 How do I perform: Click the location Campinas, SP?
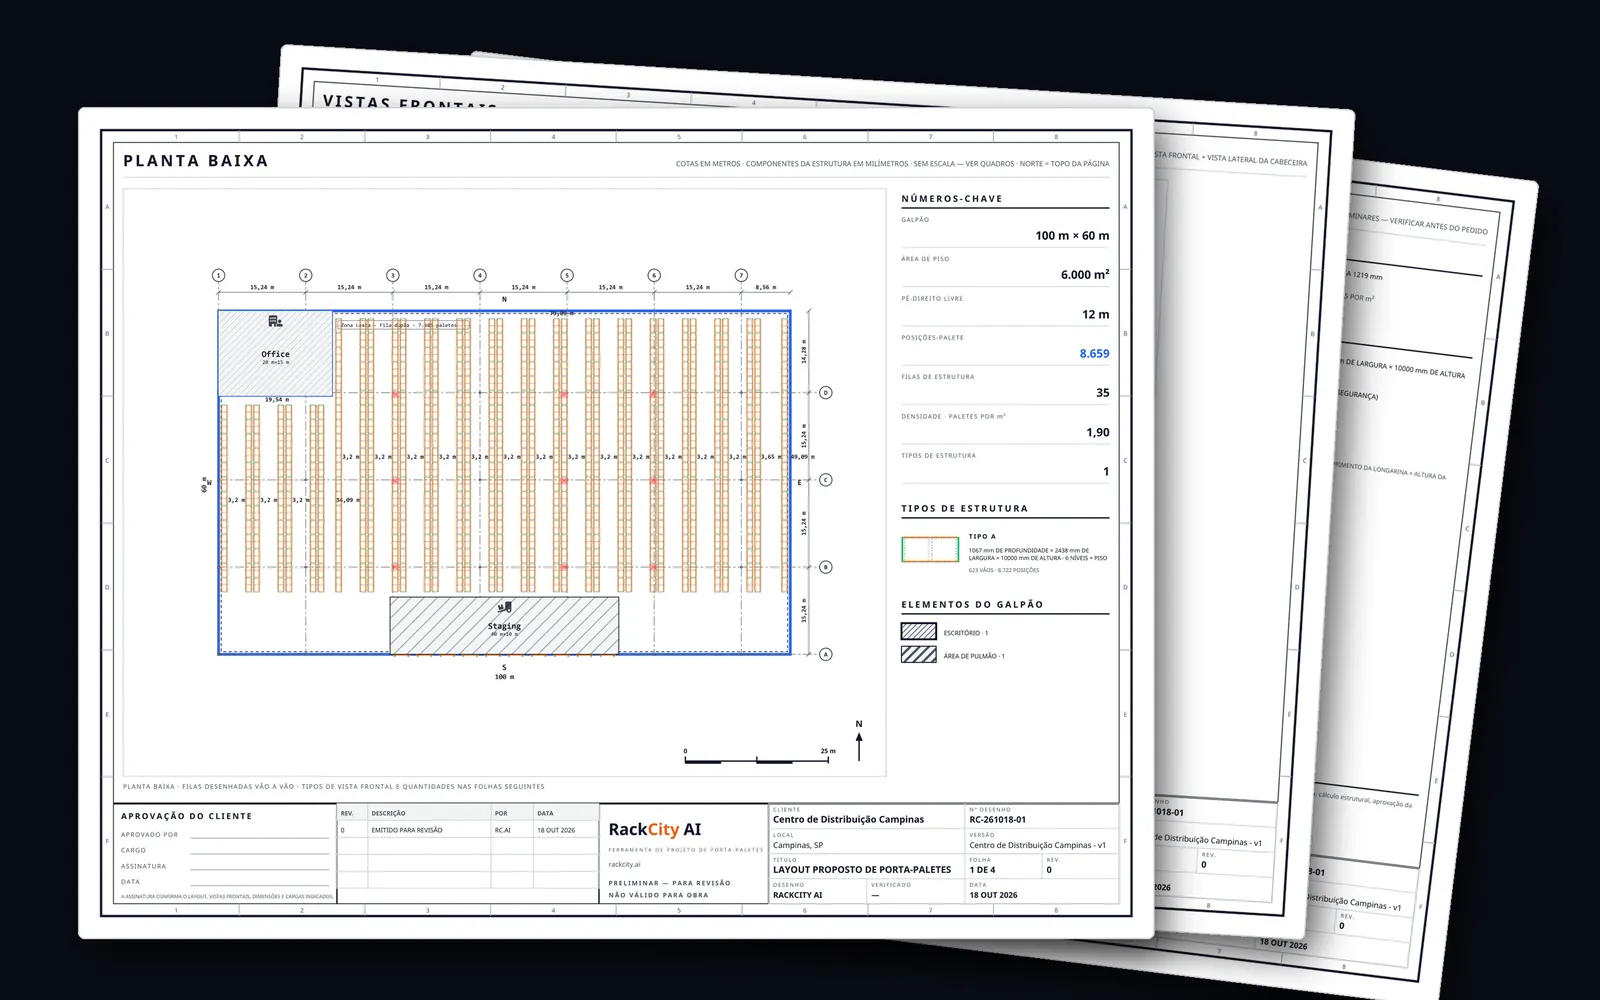pyautogui.click(x=798, y=845)
